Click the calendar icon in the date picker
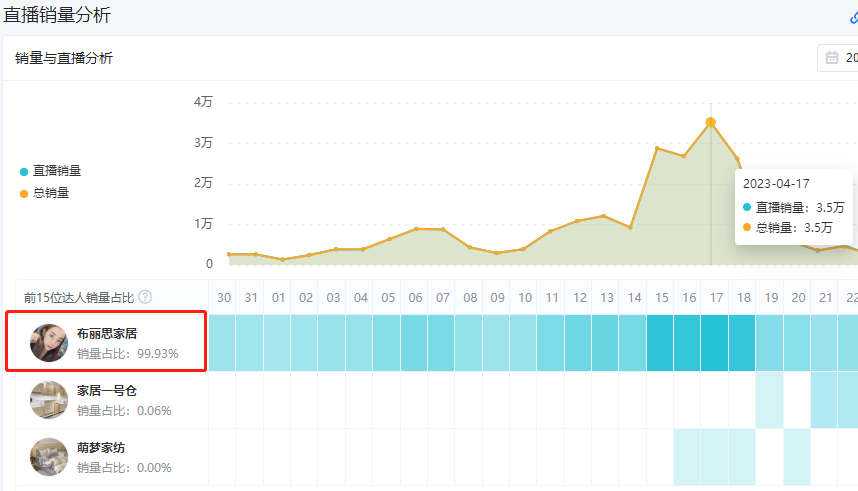 coord(832,58)
